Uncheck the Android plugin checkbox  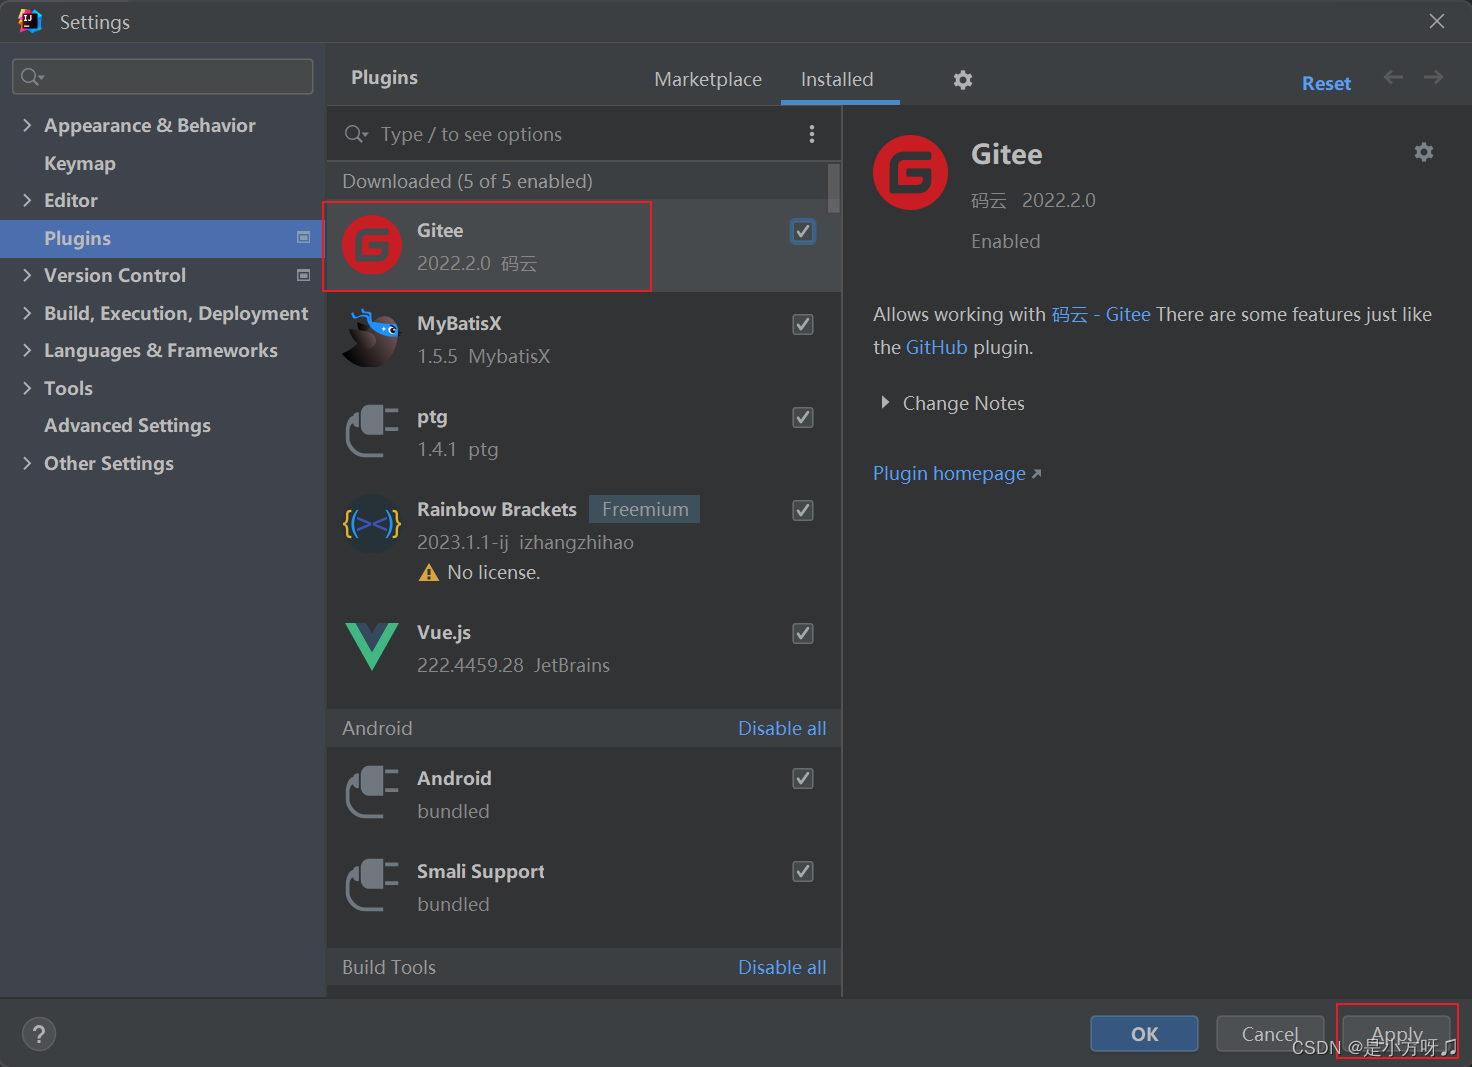click(803, 778)
